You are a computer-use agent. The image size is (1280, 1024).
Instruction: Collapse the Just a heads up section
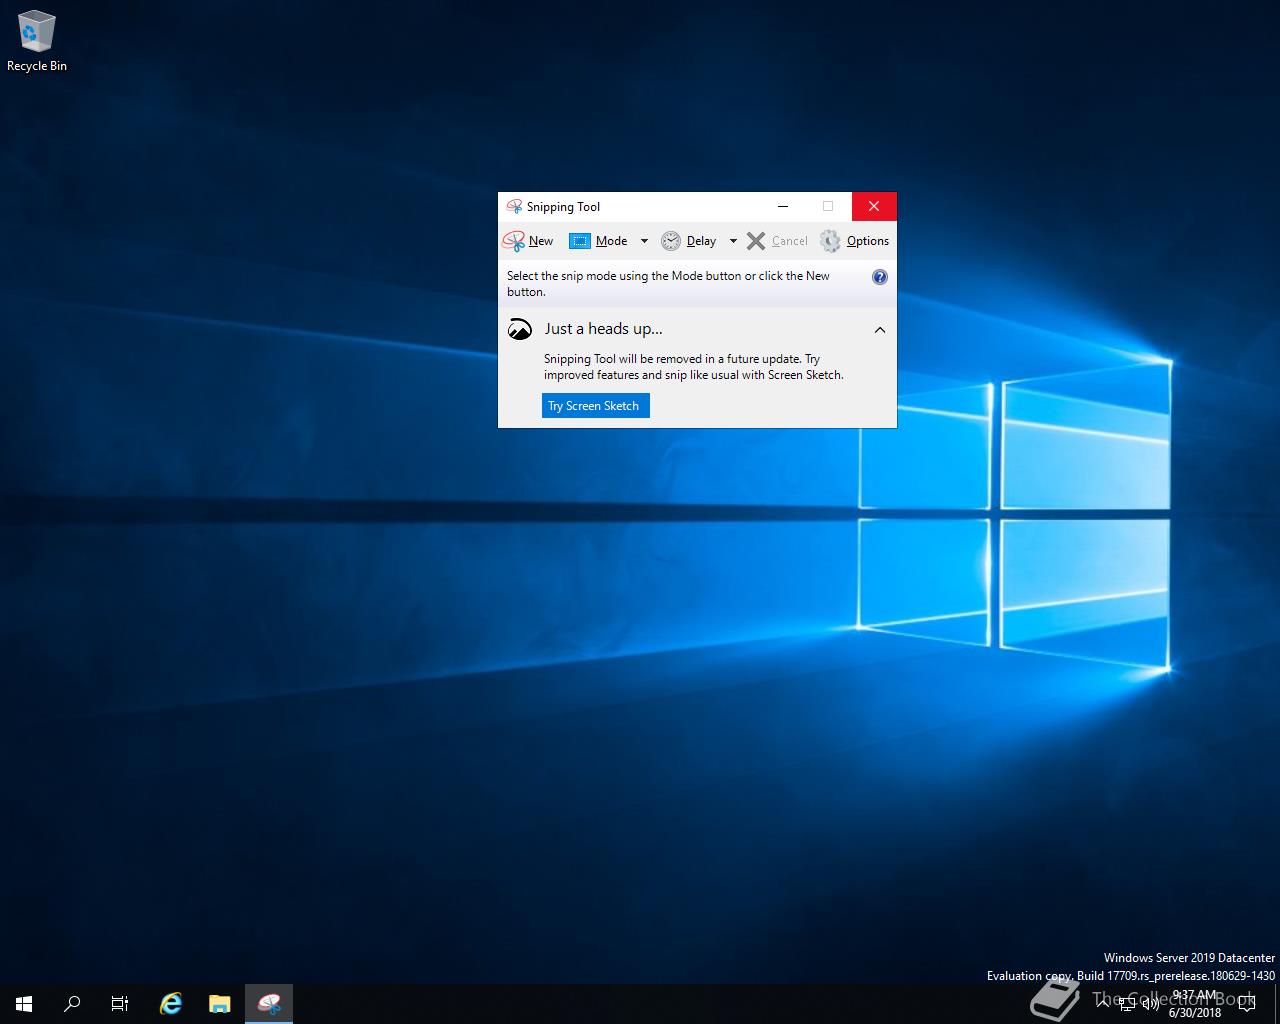pyautogui.click(x=880, y=330)
